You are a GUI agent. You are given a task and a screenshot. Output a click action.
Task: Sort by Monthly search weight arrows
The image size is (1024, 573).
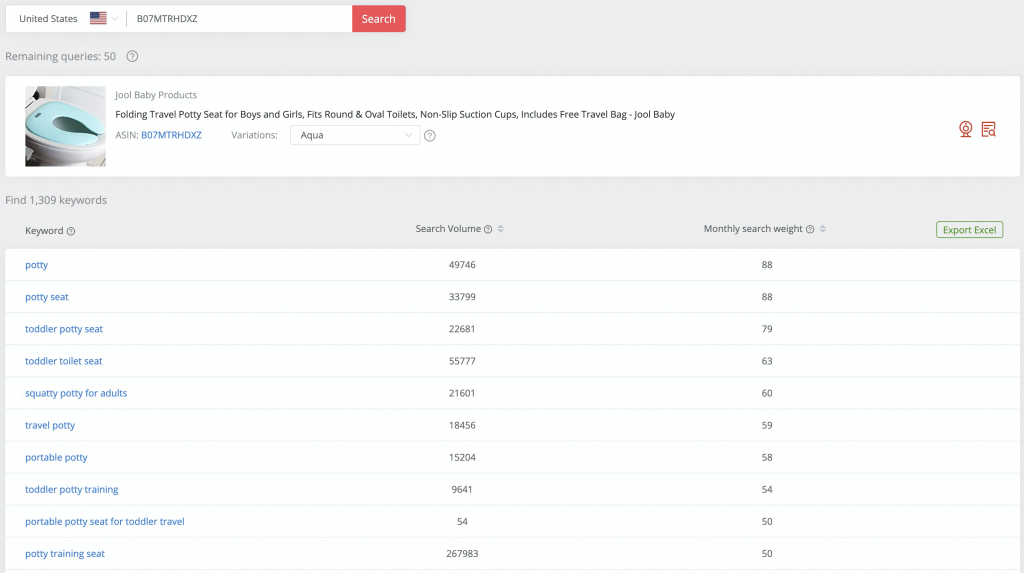click(823, 229)
